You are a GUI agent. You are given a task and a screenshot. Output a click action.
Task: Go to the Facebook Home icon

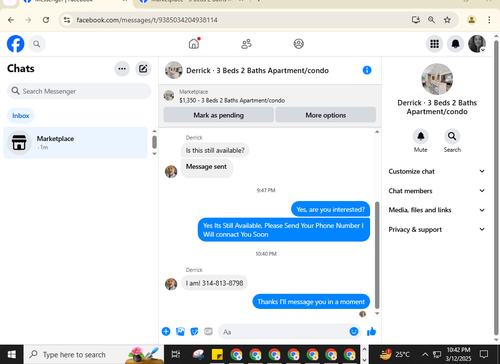(x=194, y=44)
